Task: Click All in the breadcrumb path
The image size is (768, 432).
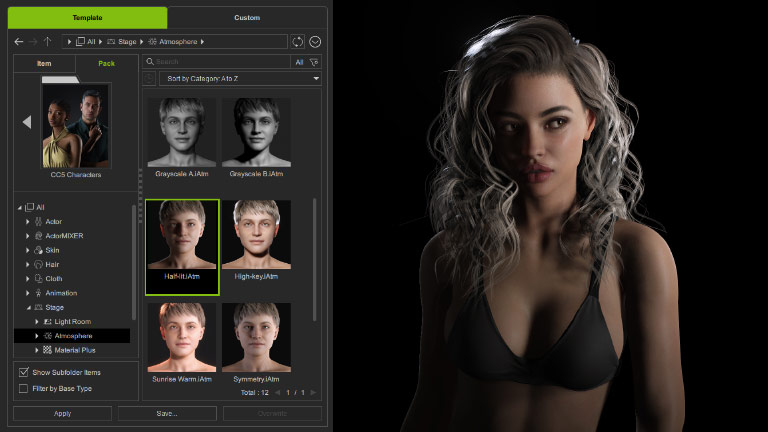Action: 91,42
